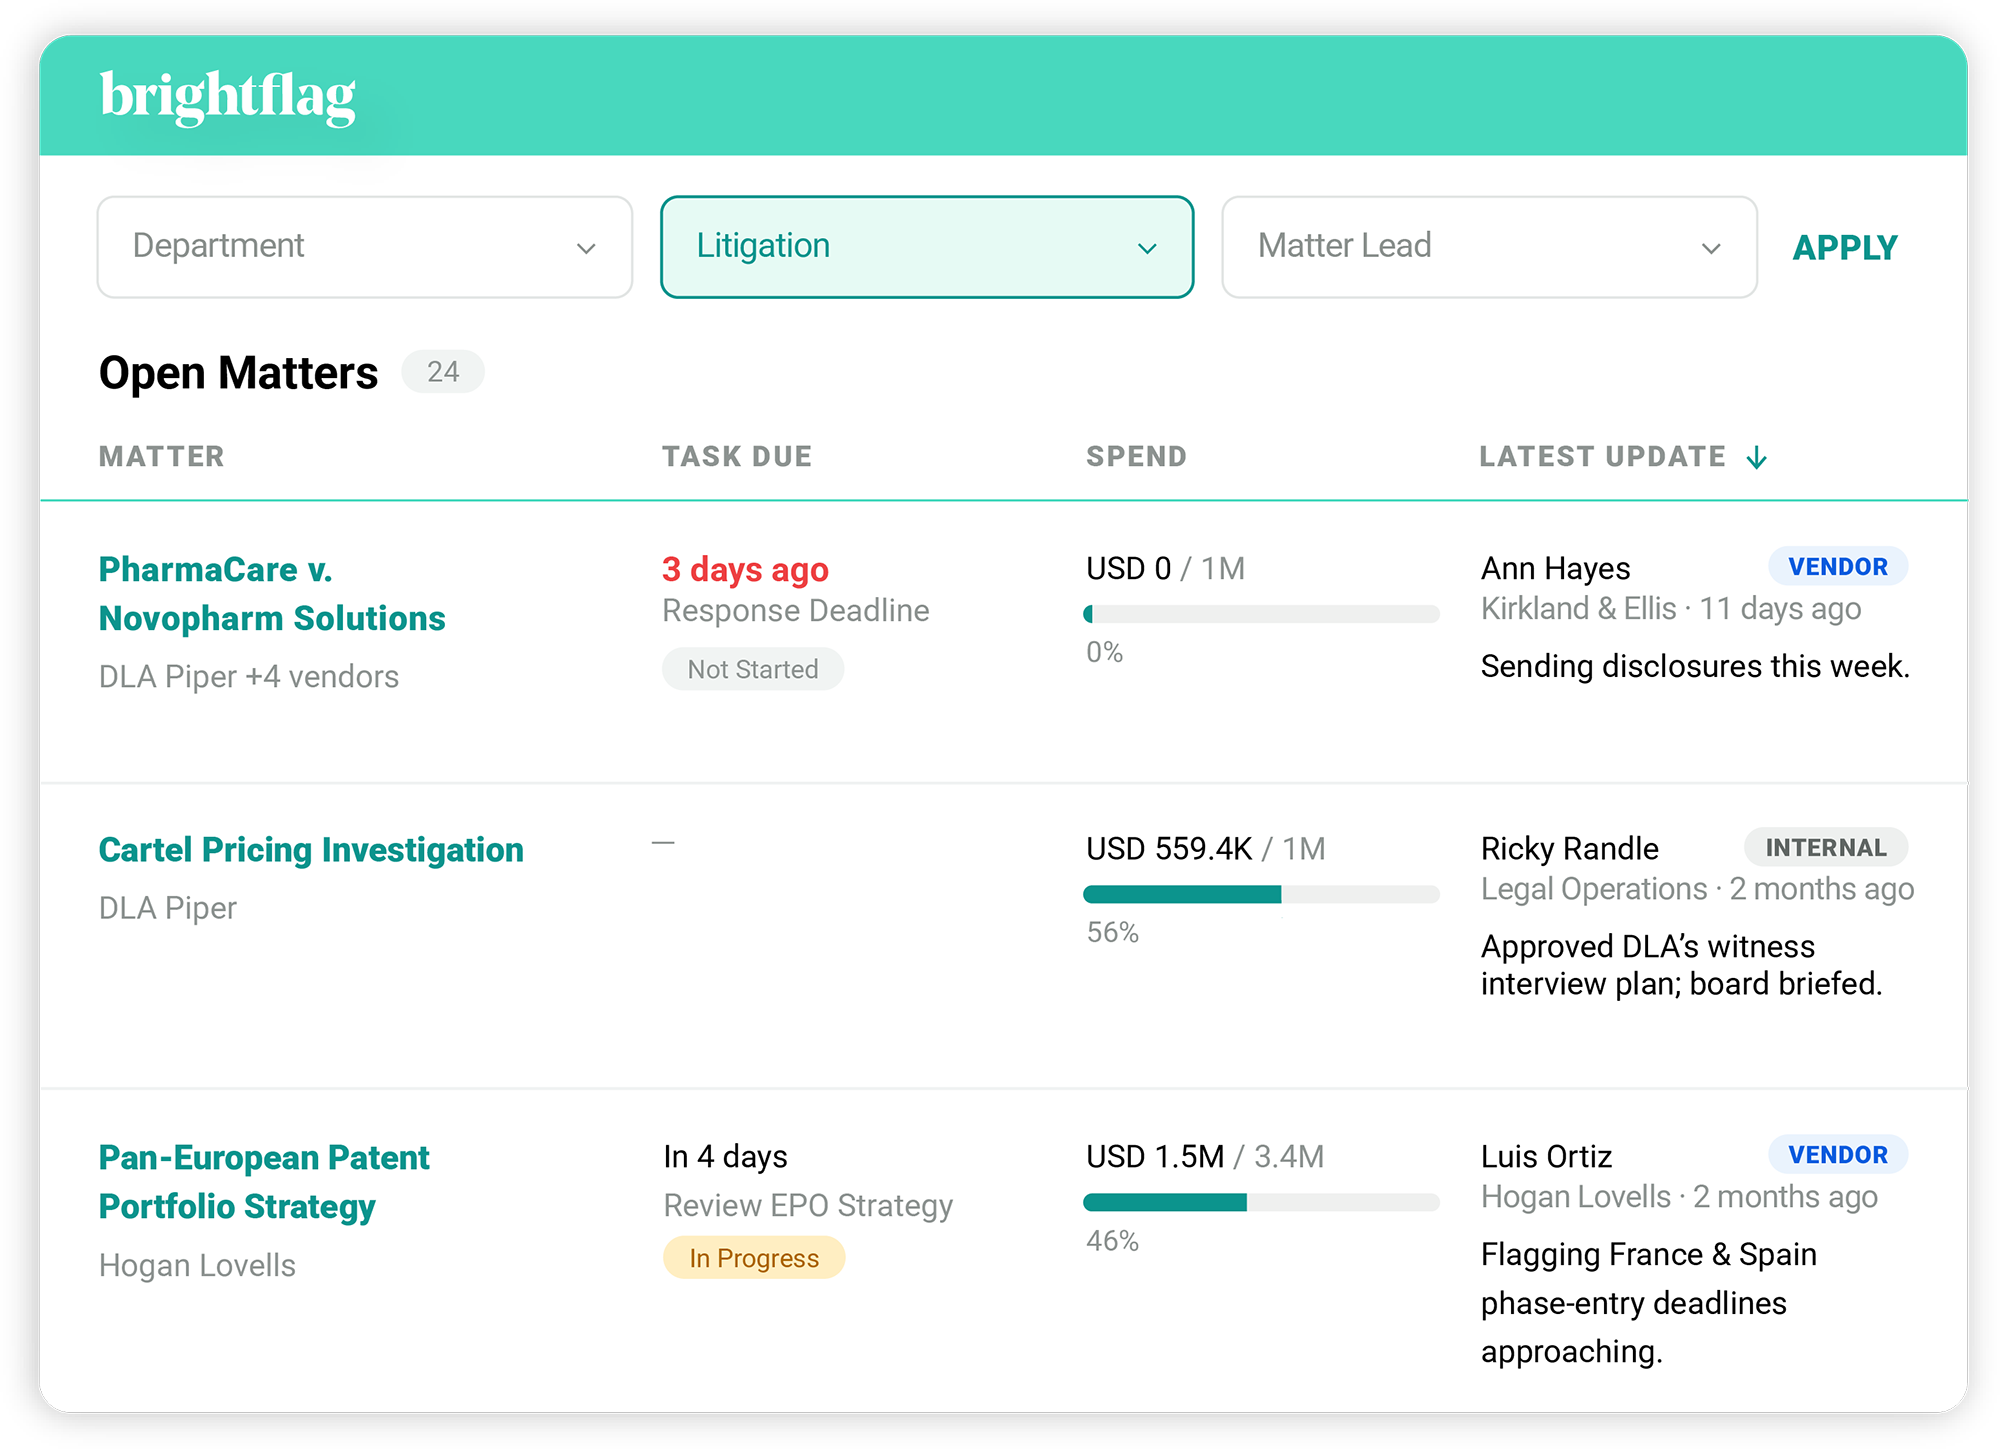Click the VENDOR tag beside Ann Hayes

tap(1838, 567)
